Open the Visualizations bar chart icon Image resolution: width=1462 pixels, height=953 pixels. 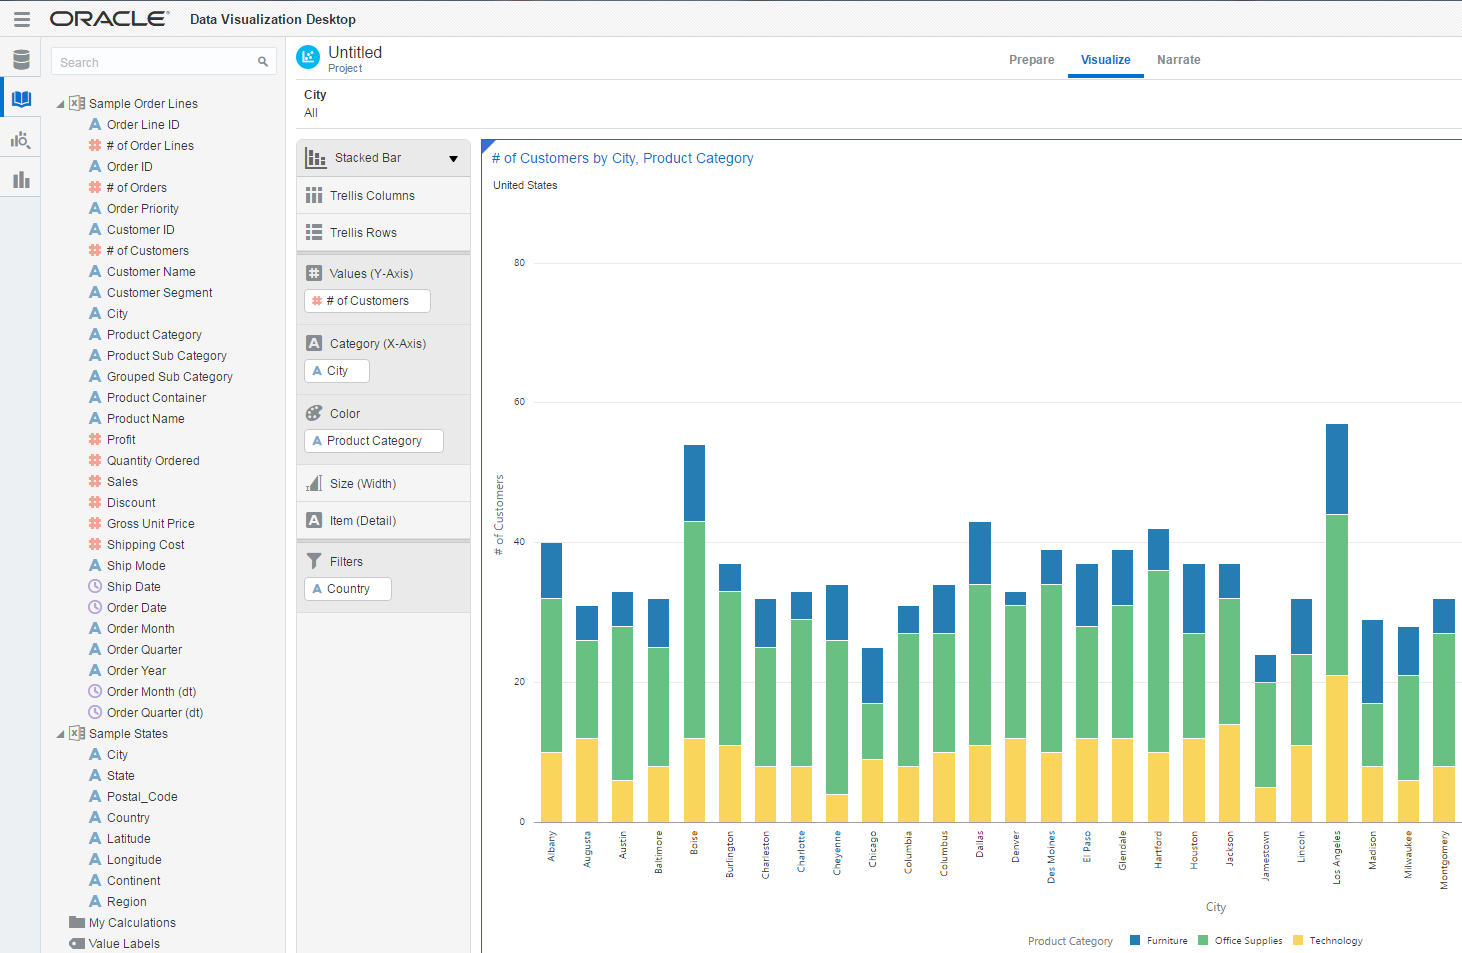click(21, 180)
